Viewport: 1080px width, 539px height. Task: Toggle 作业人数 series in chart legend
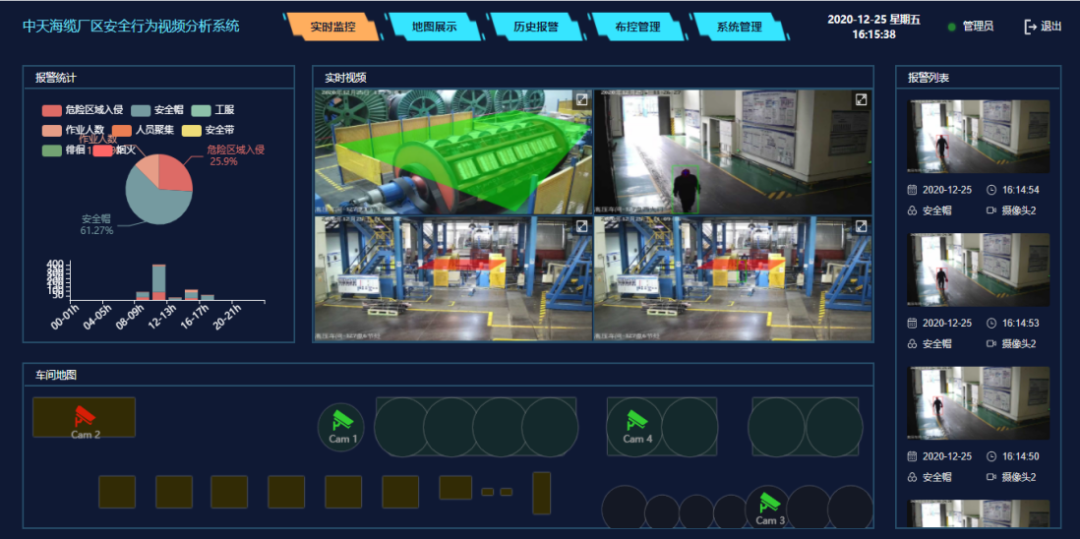click(x=72, y=130)
